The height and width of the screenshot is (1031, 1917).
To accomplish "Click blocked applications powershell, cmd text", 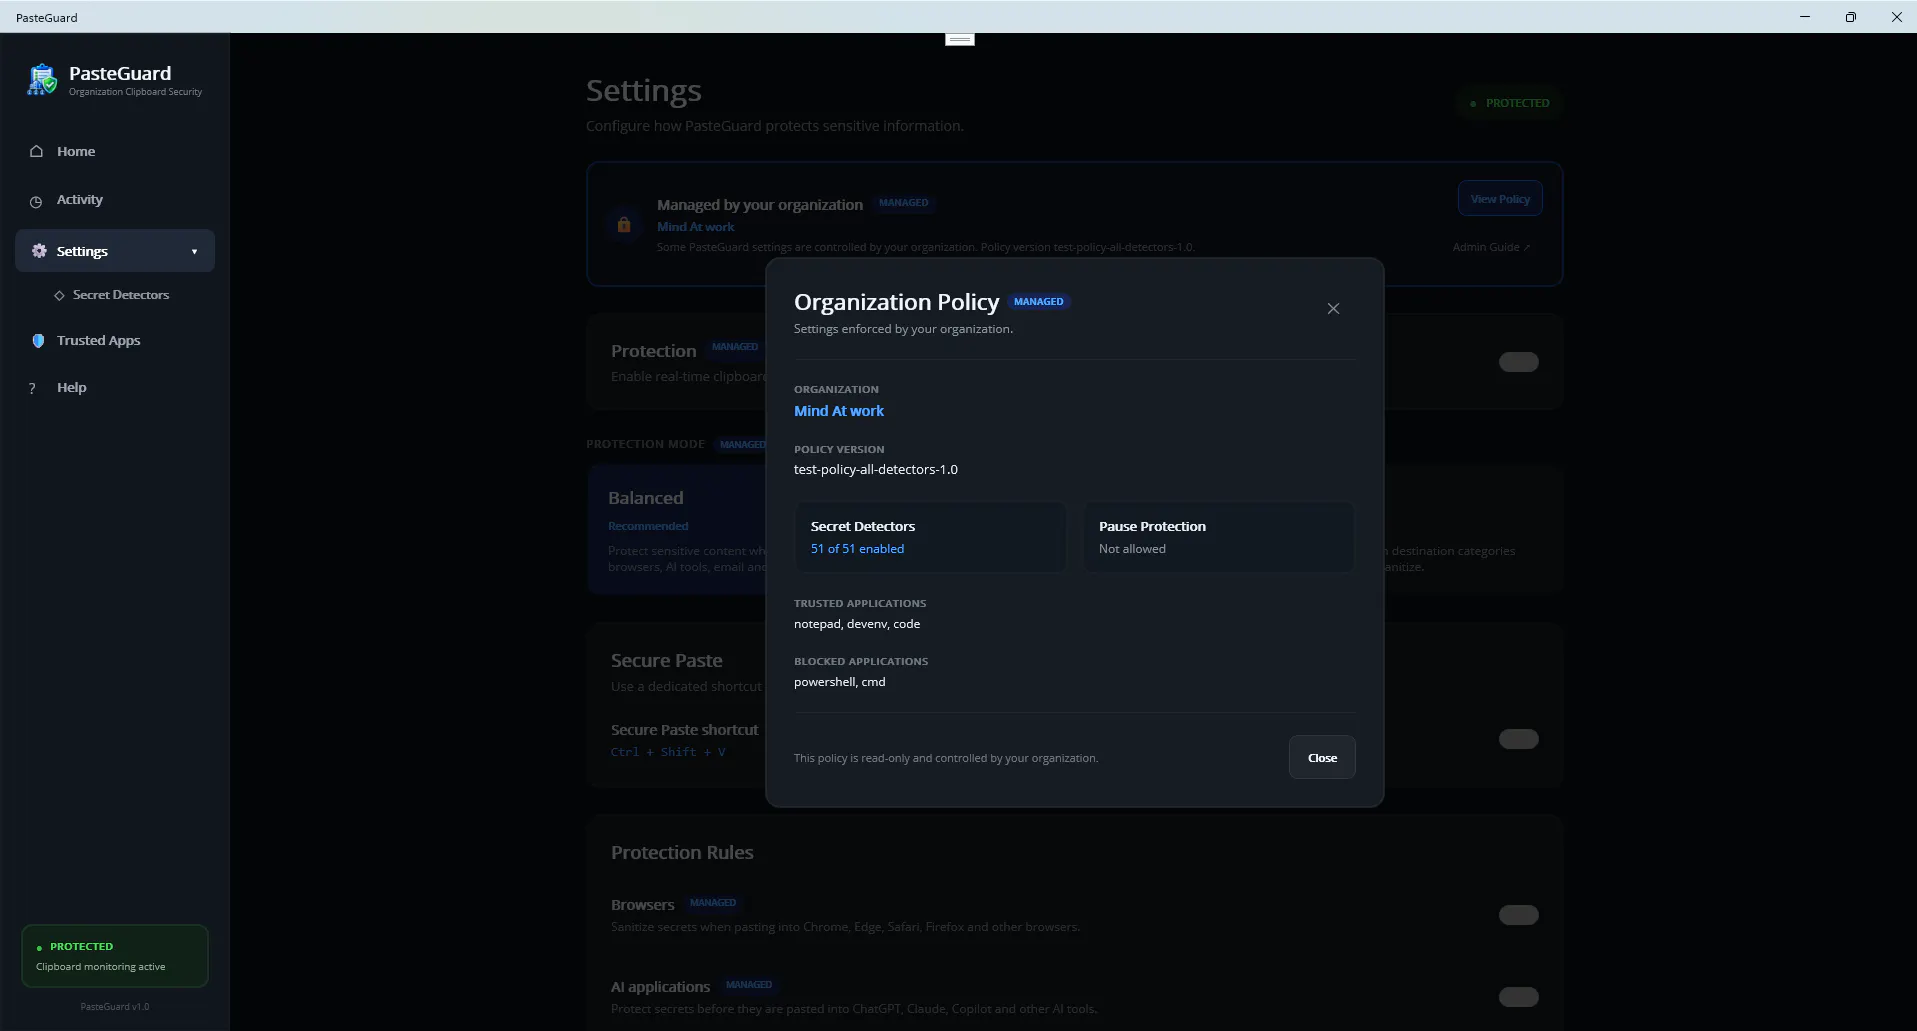I will (840, 682).
